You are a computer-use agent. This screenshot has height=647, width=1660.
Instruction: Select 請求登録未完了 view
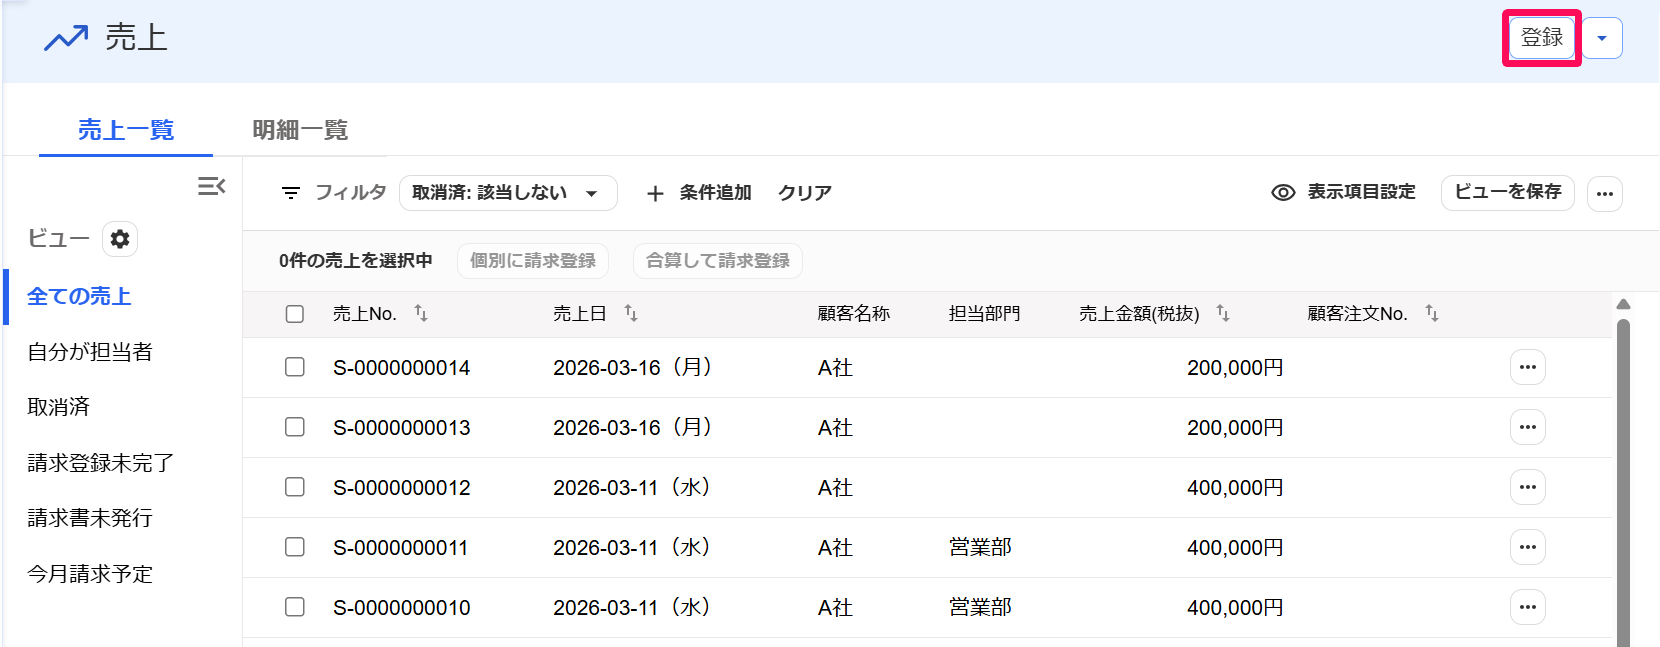(101, 463)
